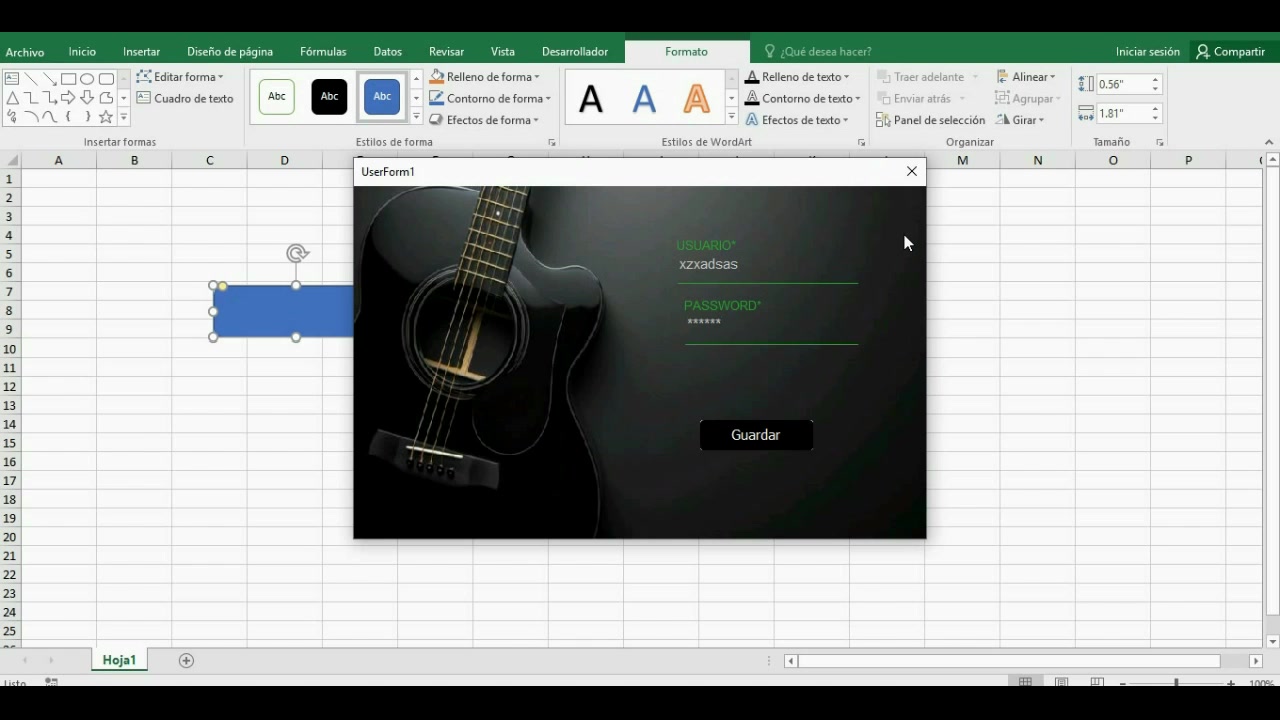Screen dimensions: 1280x720
Task: Select the blue WordArt style A
Action: (x=643, y=97)
